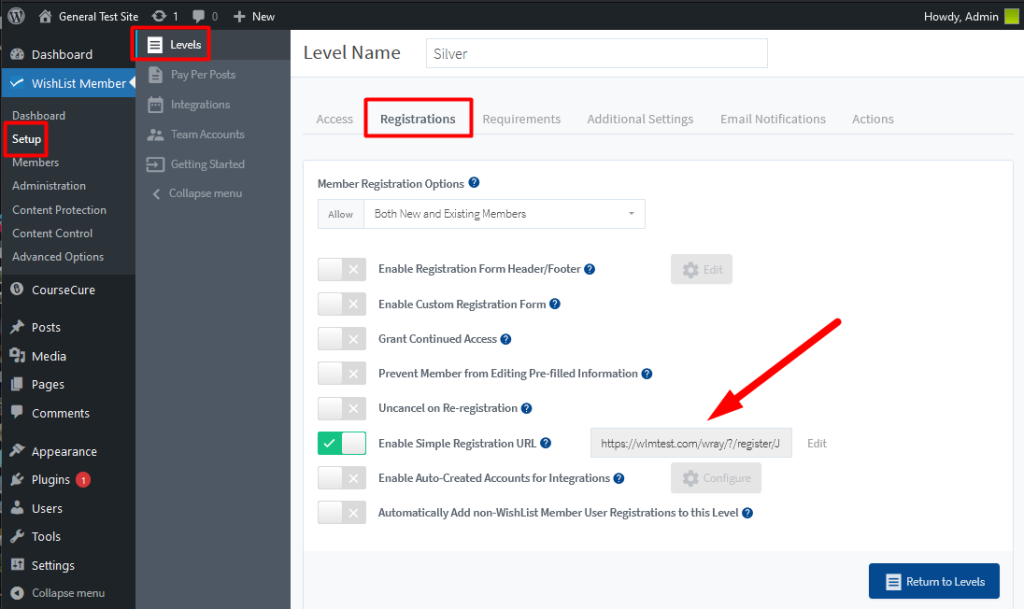The height and width of the screenshot is (609, 1024).
Task: Switch to the Access tab
Action: (x=334, y=119)
